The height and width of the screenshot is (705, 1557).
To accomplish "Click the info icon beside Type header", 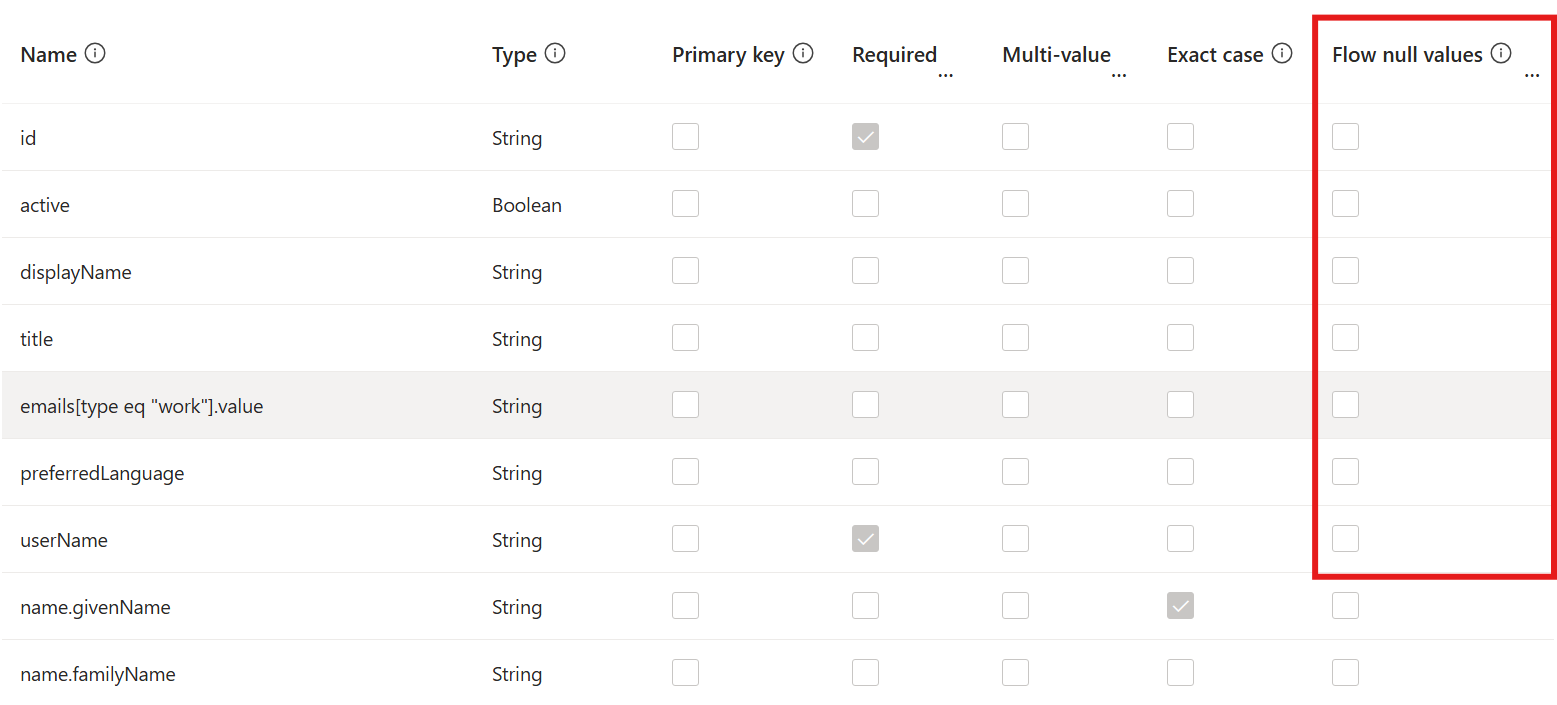I will [x=555, y=54].
